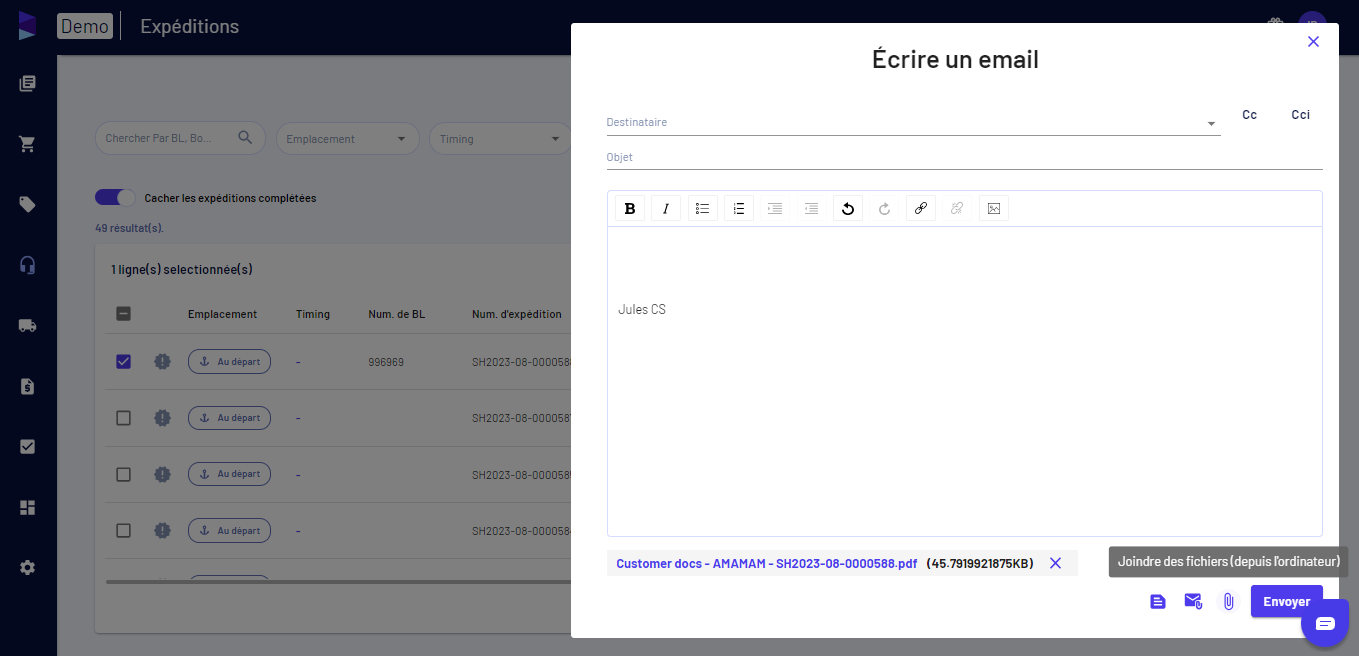Open the truck shipments sidebar icon
This screenshot has width=1359, height=656.
tap(27, 325)
